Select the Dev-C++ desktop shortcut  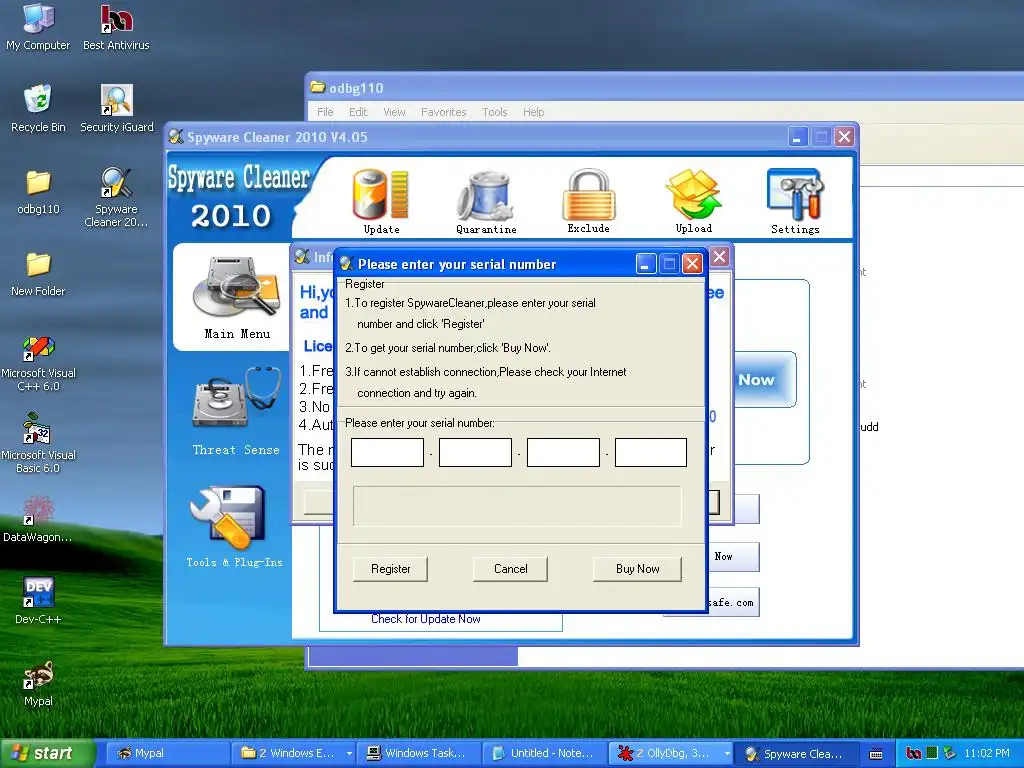point(38,601)
